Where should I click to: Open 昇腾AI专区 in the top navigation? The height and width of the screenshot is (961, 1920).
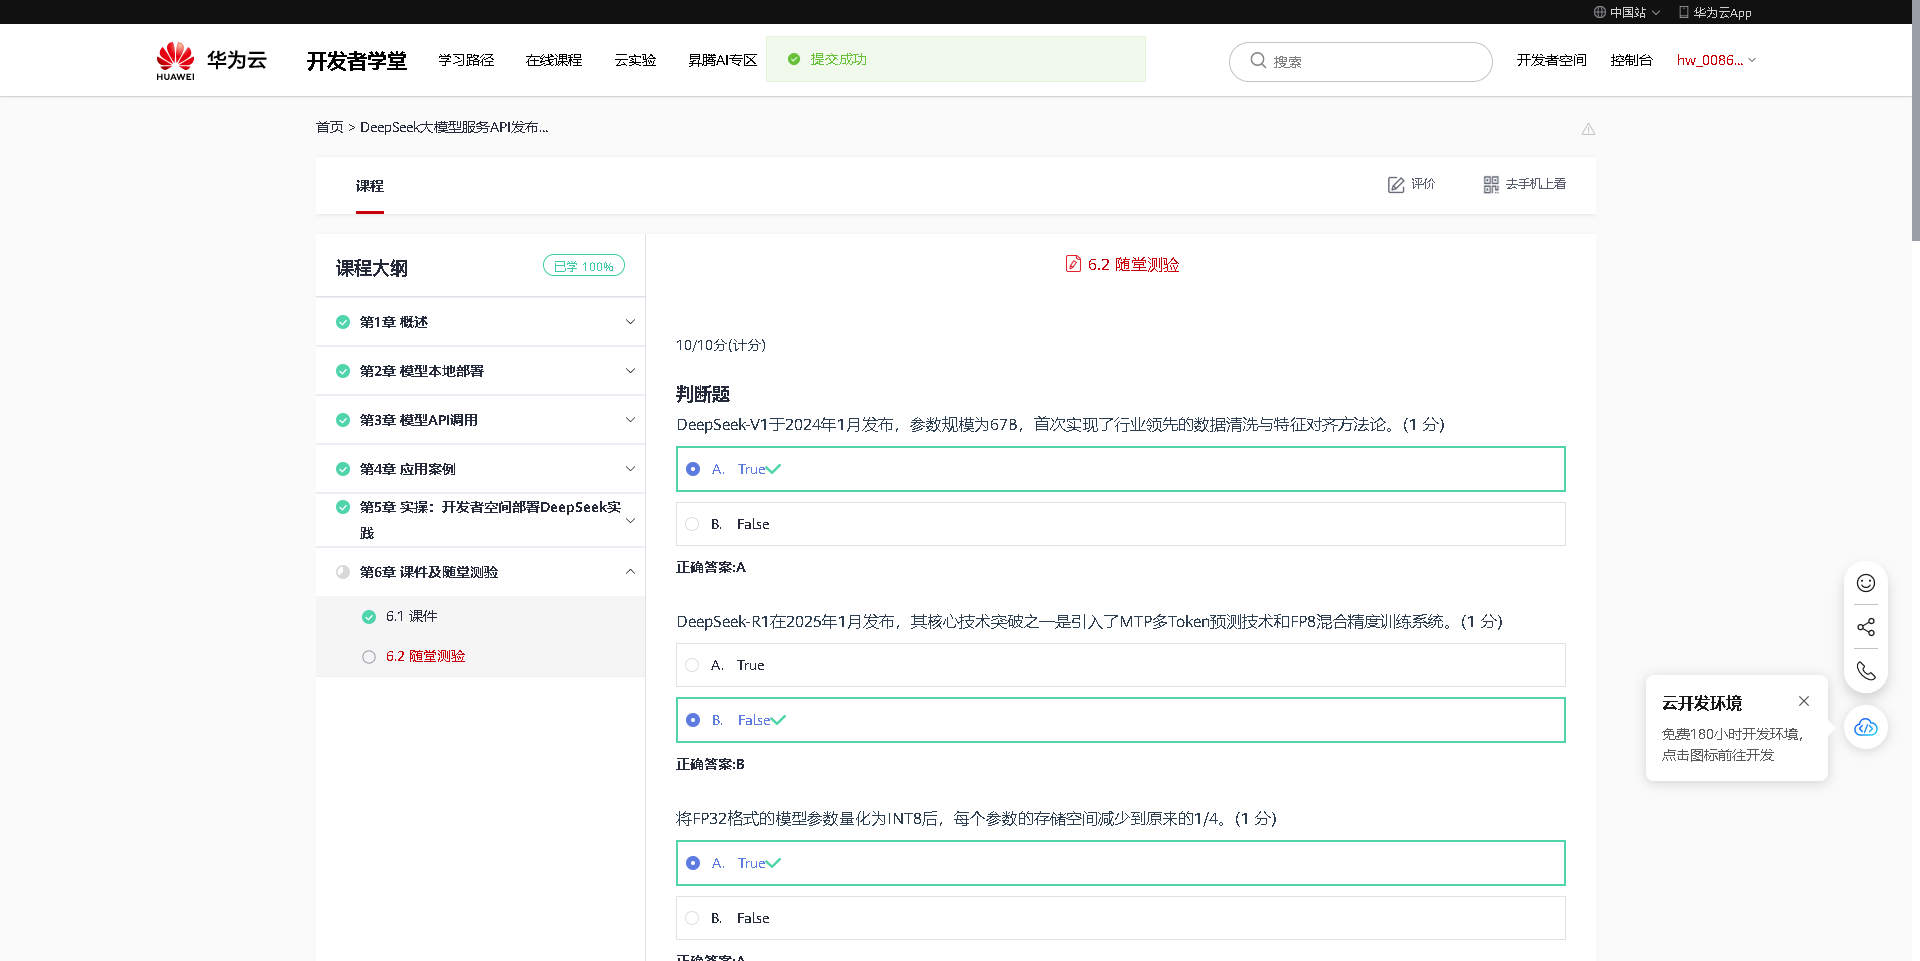[x=722, y=60]
